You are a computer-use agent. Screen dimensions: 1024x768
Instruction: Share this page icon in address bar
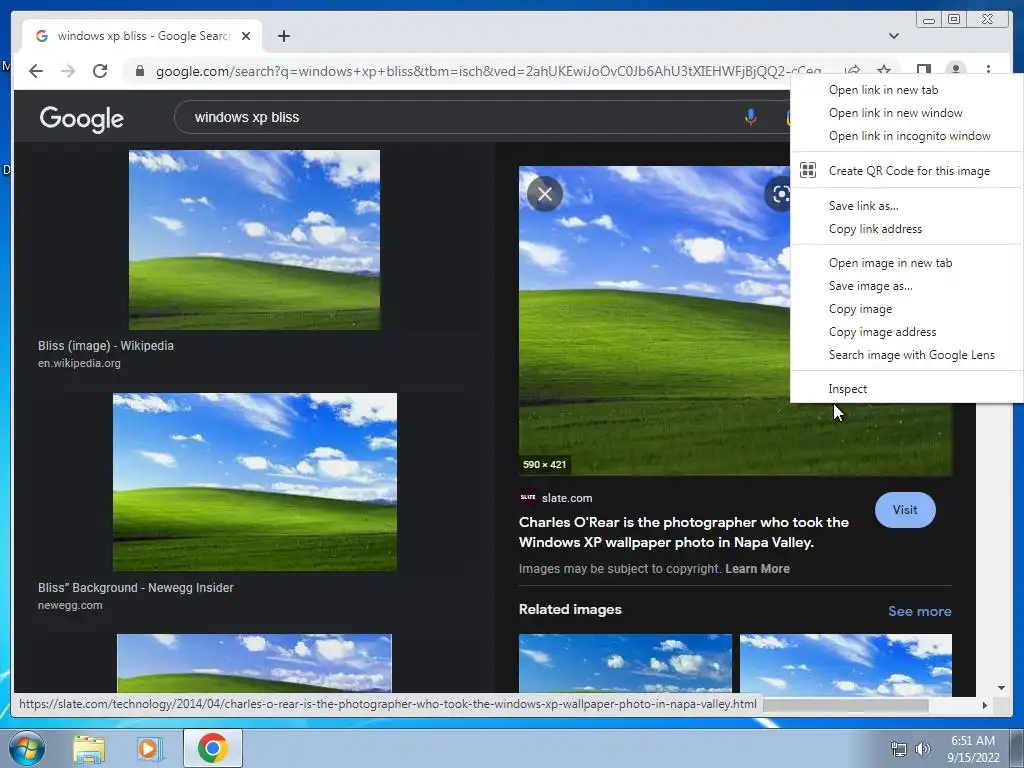click(852, 71)
